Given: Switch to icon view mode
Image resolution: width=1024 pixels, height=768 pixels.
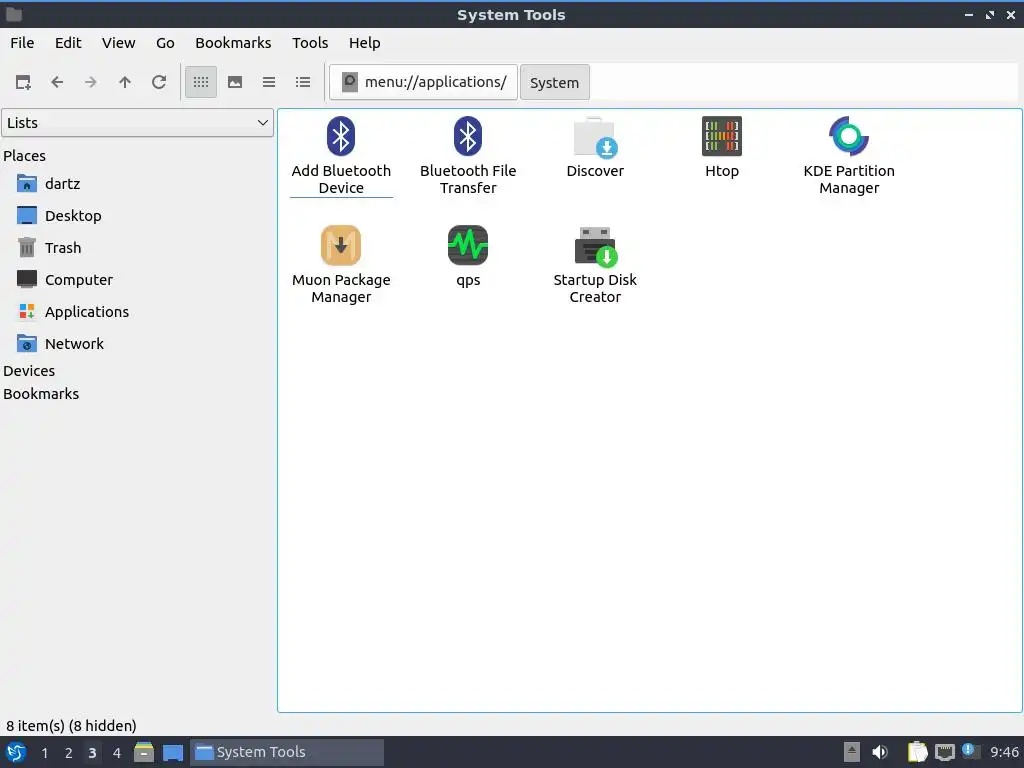Looking at the screenshot, I should point(201,82).
